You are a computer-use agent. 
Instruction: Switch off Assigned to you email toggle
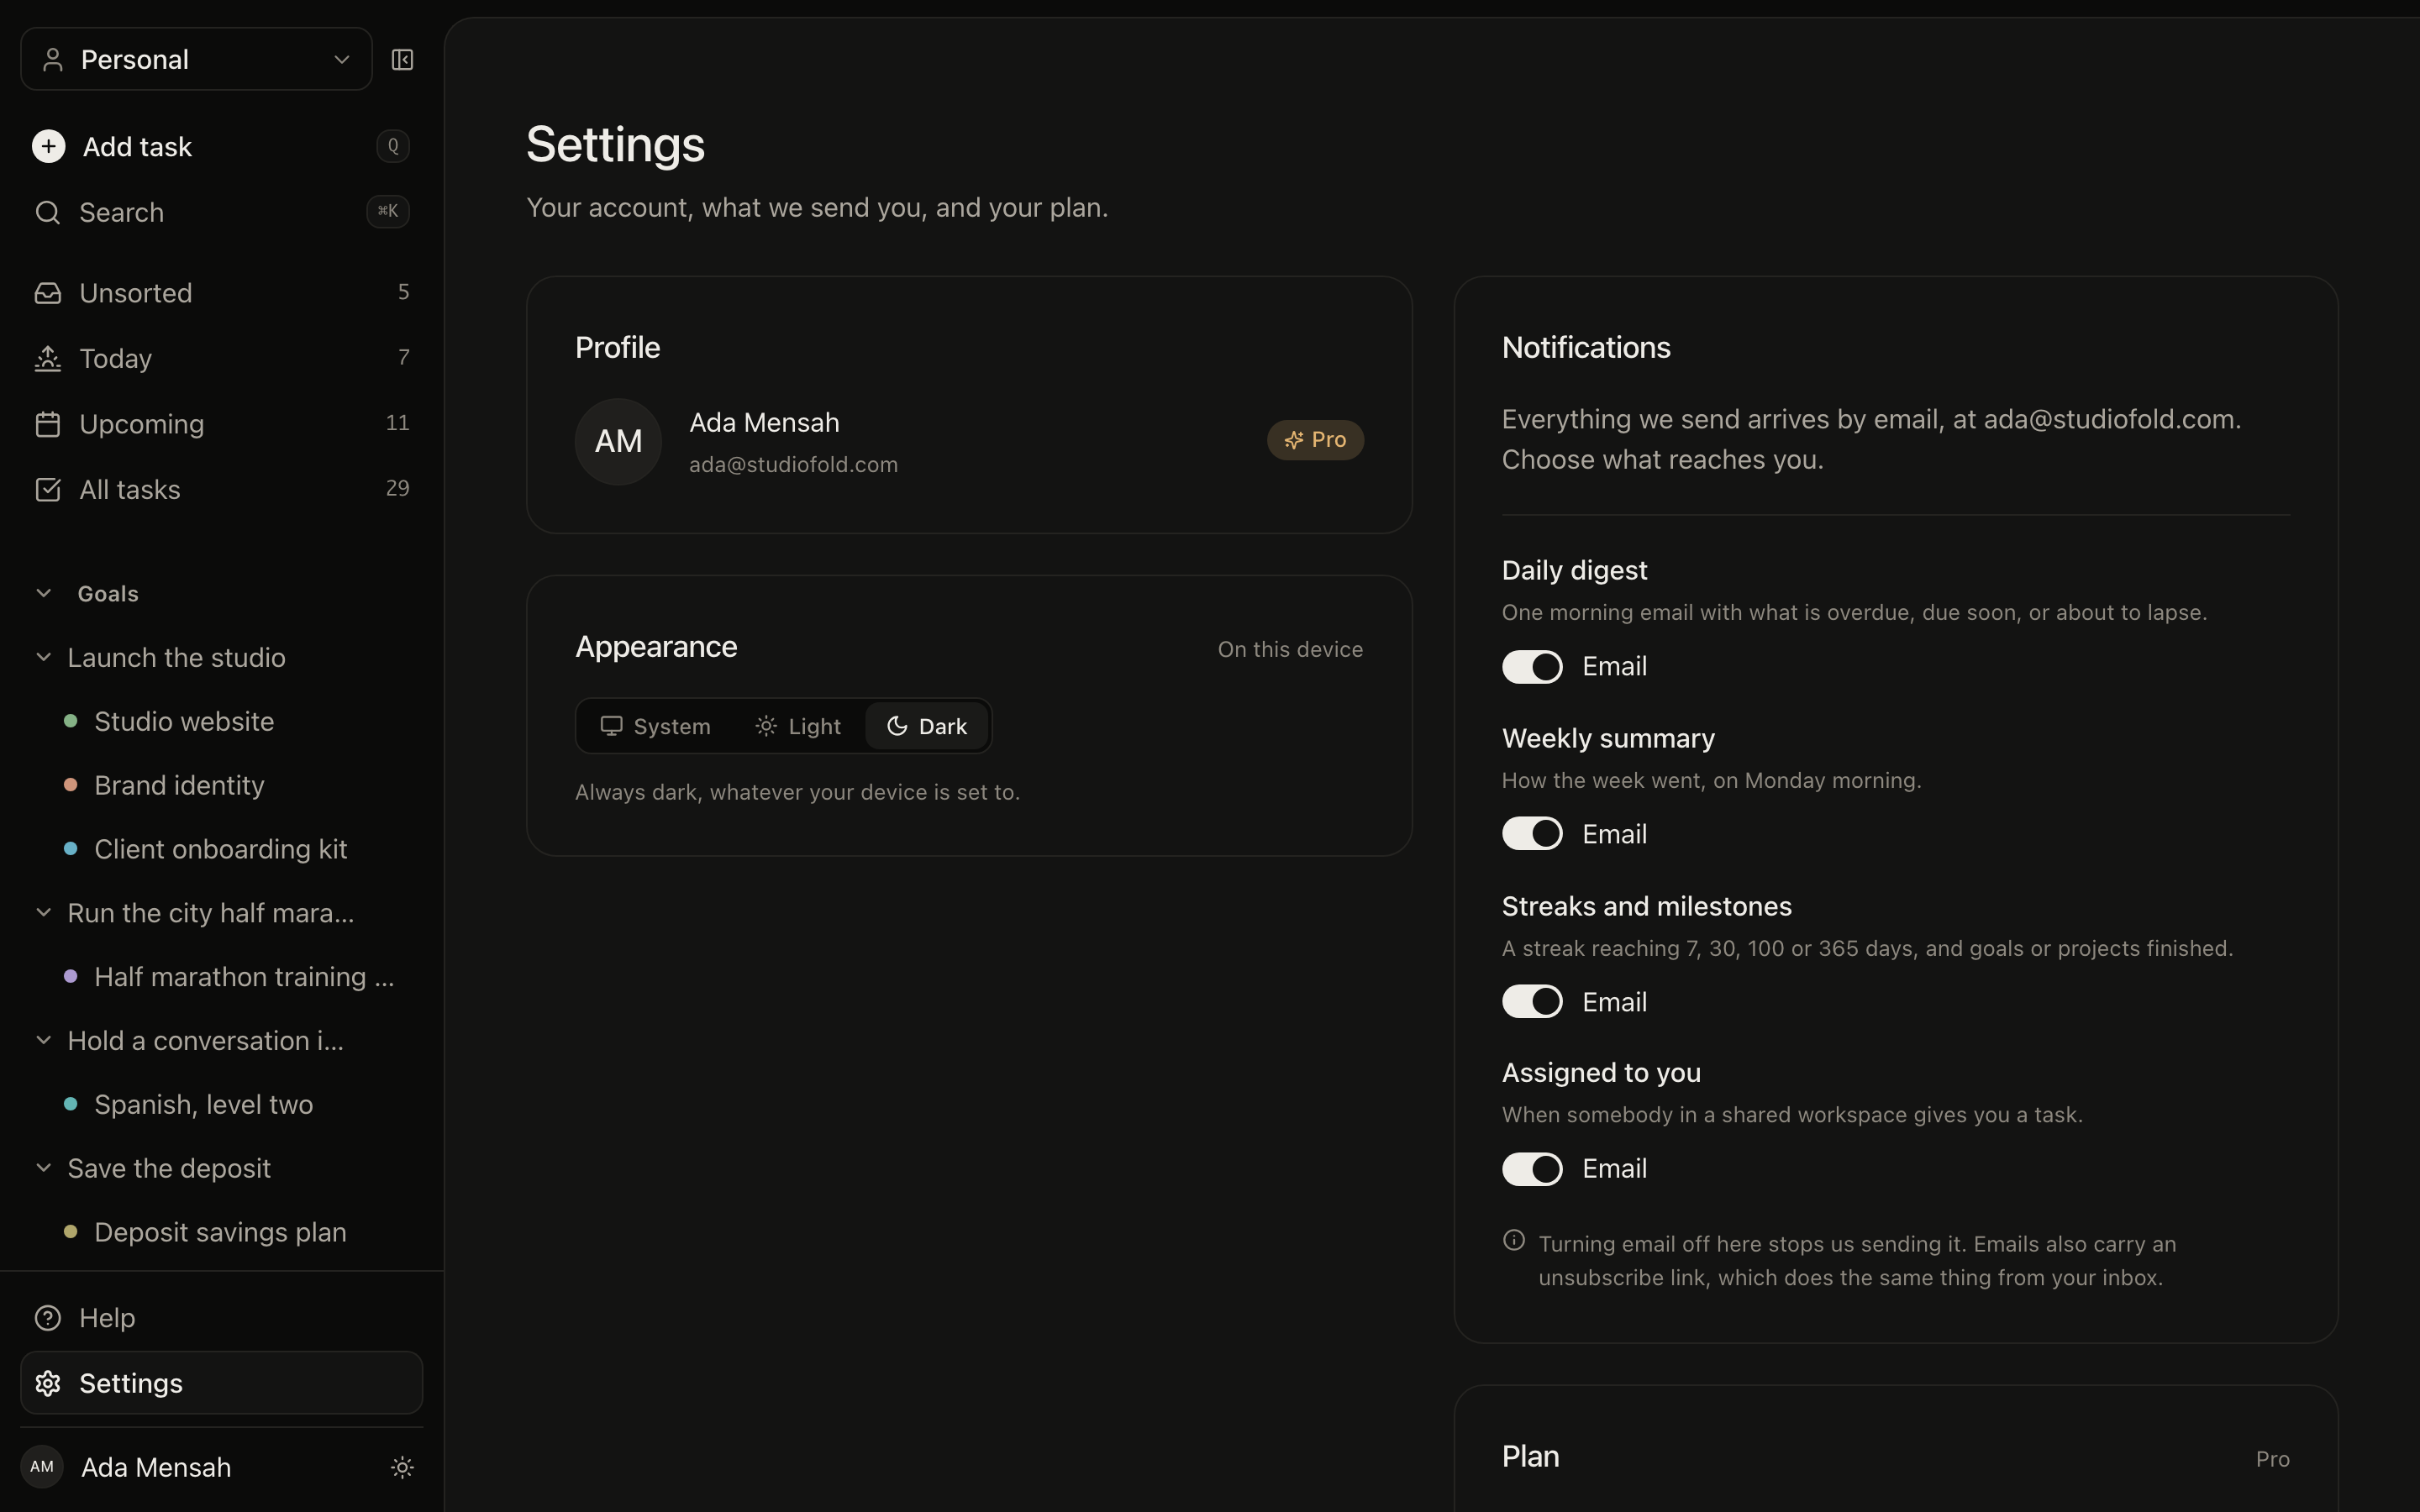click(x=1532, y=1169)
